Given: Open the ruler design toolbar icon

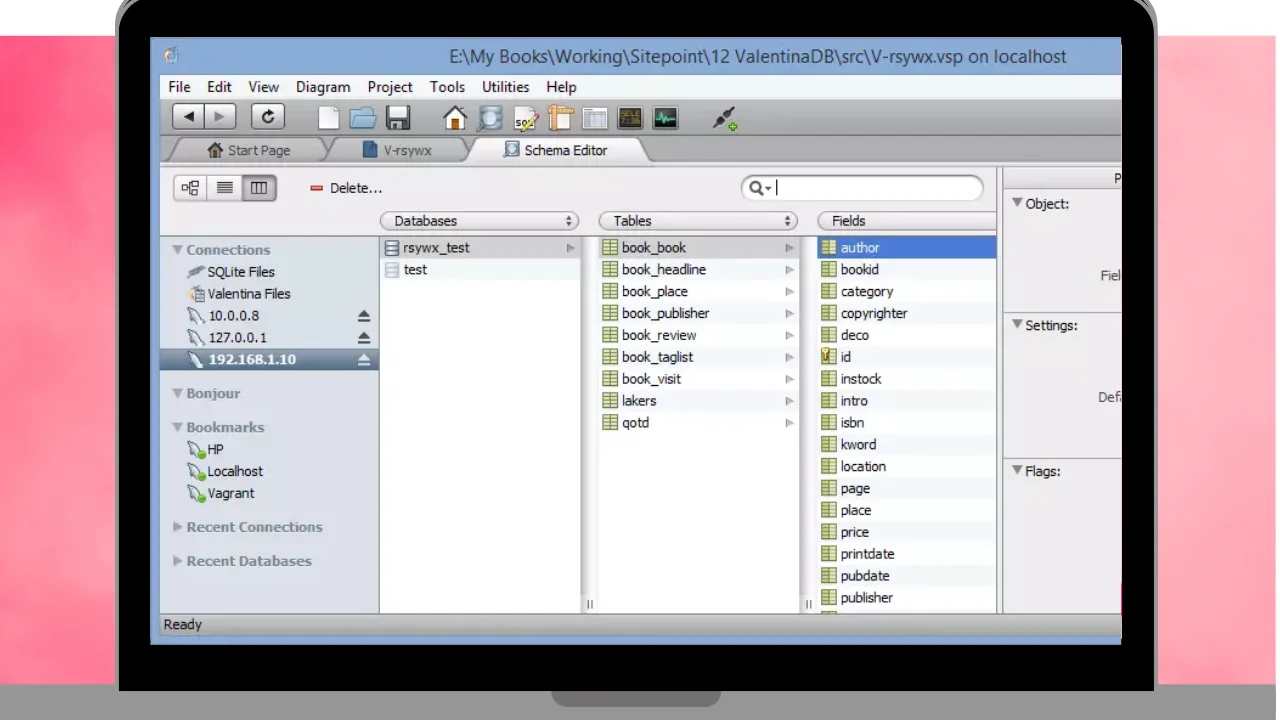Looking at the screenshot, I should (560, 118).
